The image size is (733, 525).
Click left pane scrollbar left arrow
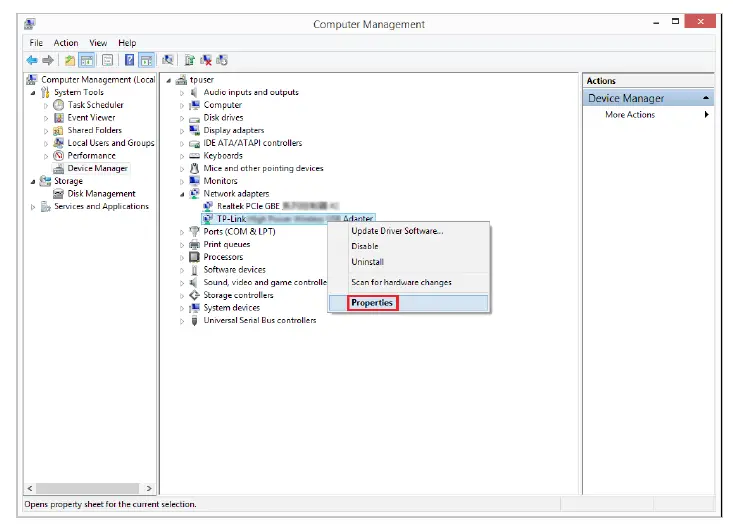(x=30, y=488)
